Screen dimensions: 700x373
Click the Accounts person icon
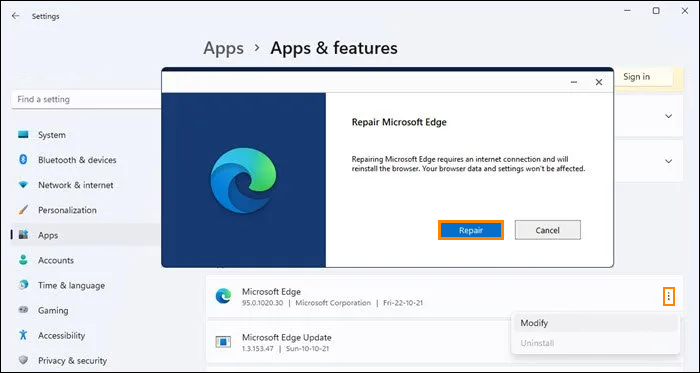click(x=23, y=260)
